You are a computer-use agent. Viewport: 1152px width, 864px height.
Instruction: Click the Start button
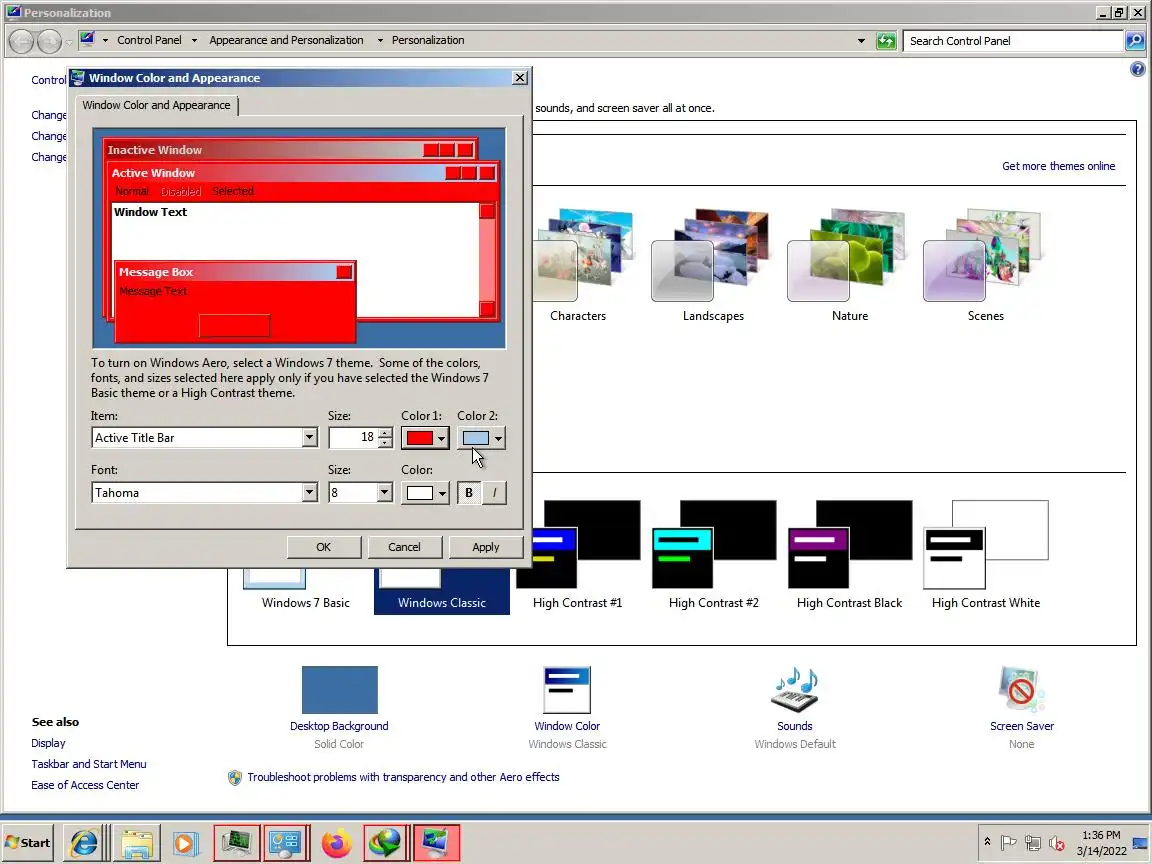28,843
